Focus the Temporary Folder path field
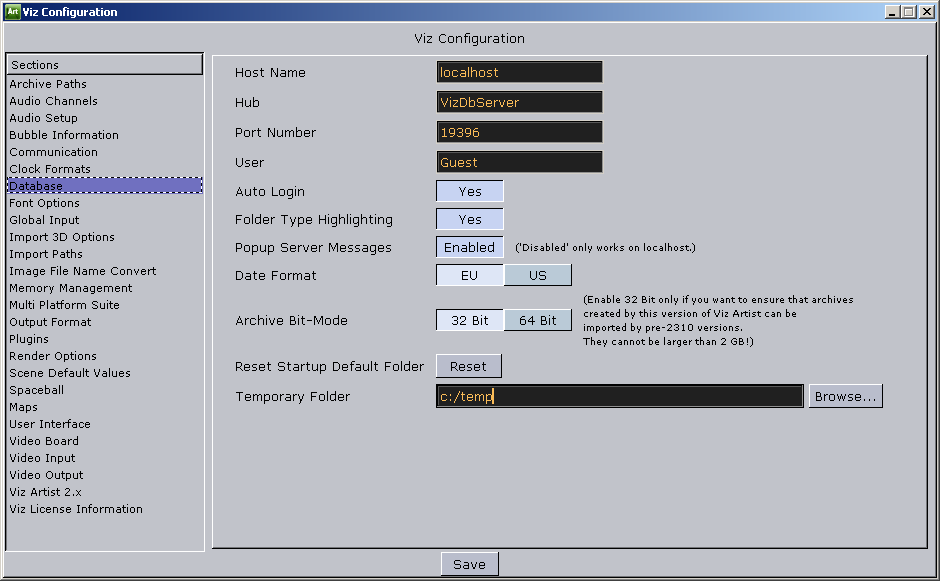Screen dimensions: 940x581 tap(619, 397)
